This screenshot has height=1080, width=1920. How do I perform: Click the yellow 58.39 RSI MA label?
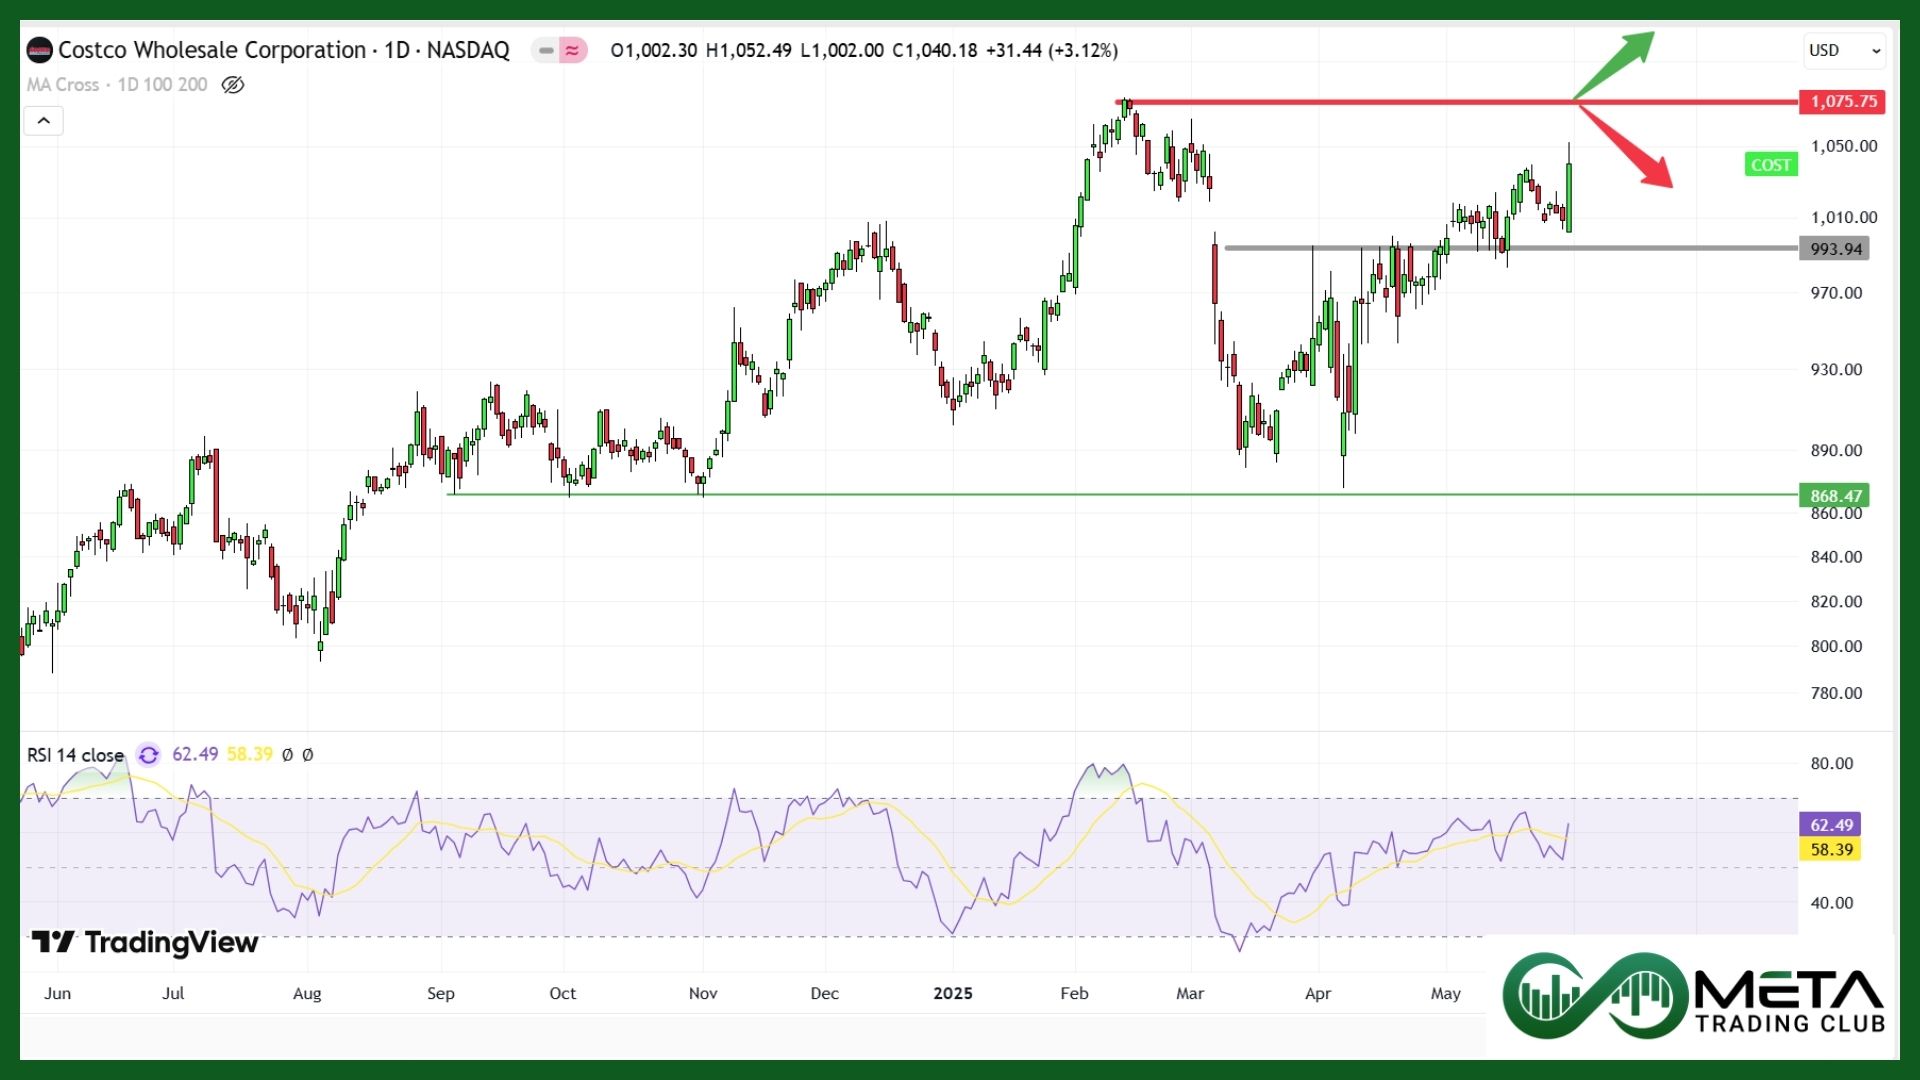point(1829,849)
